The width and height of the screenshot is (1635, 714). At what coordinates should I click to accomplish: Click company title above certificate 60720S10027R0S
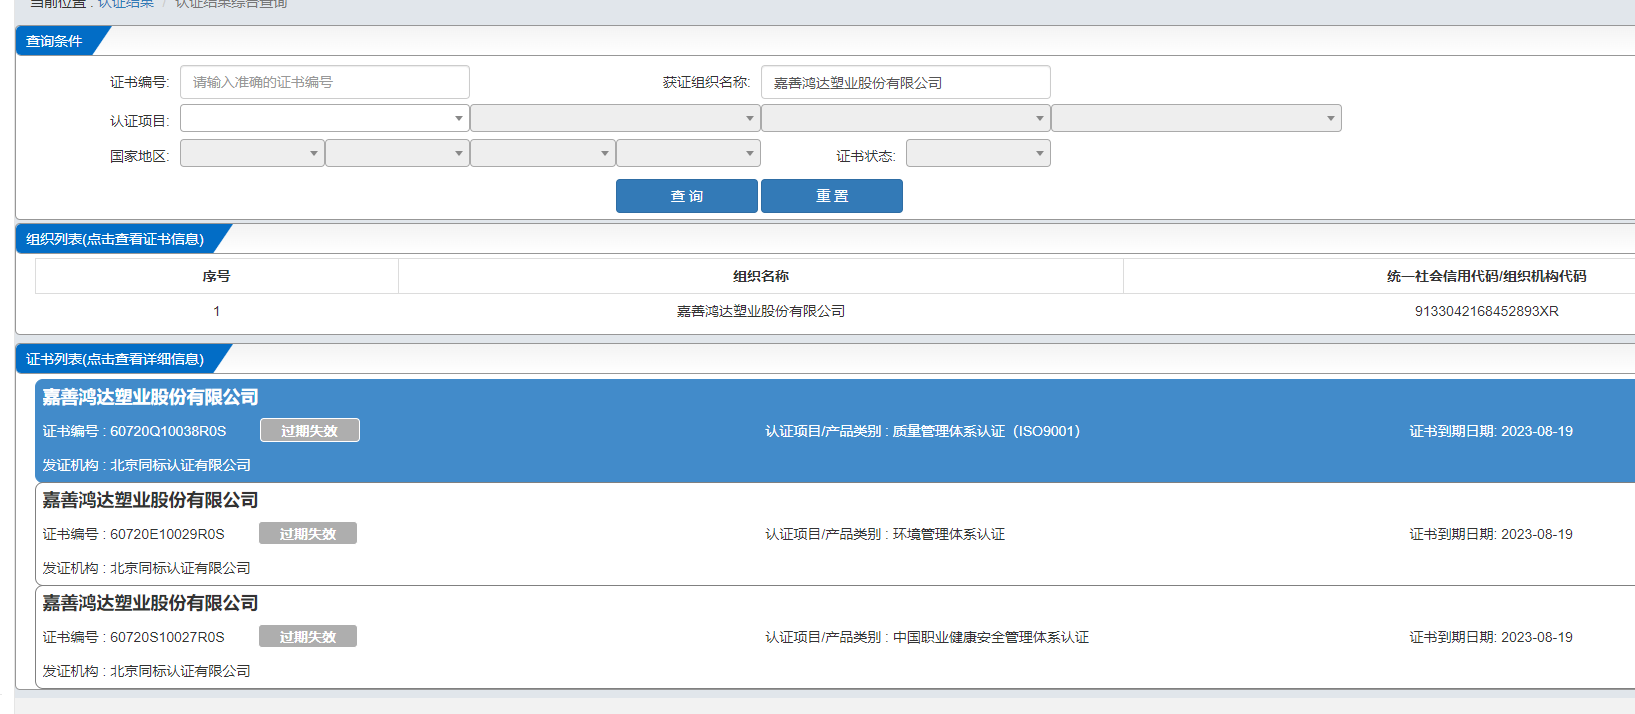click(x=150, y=603)
